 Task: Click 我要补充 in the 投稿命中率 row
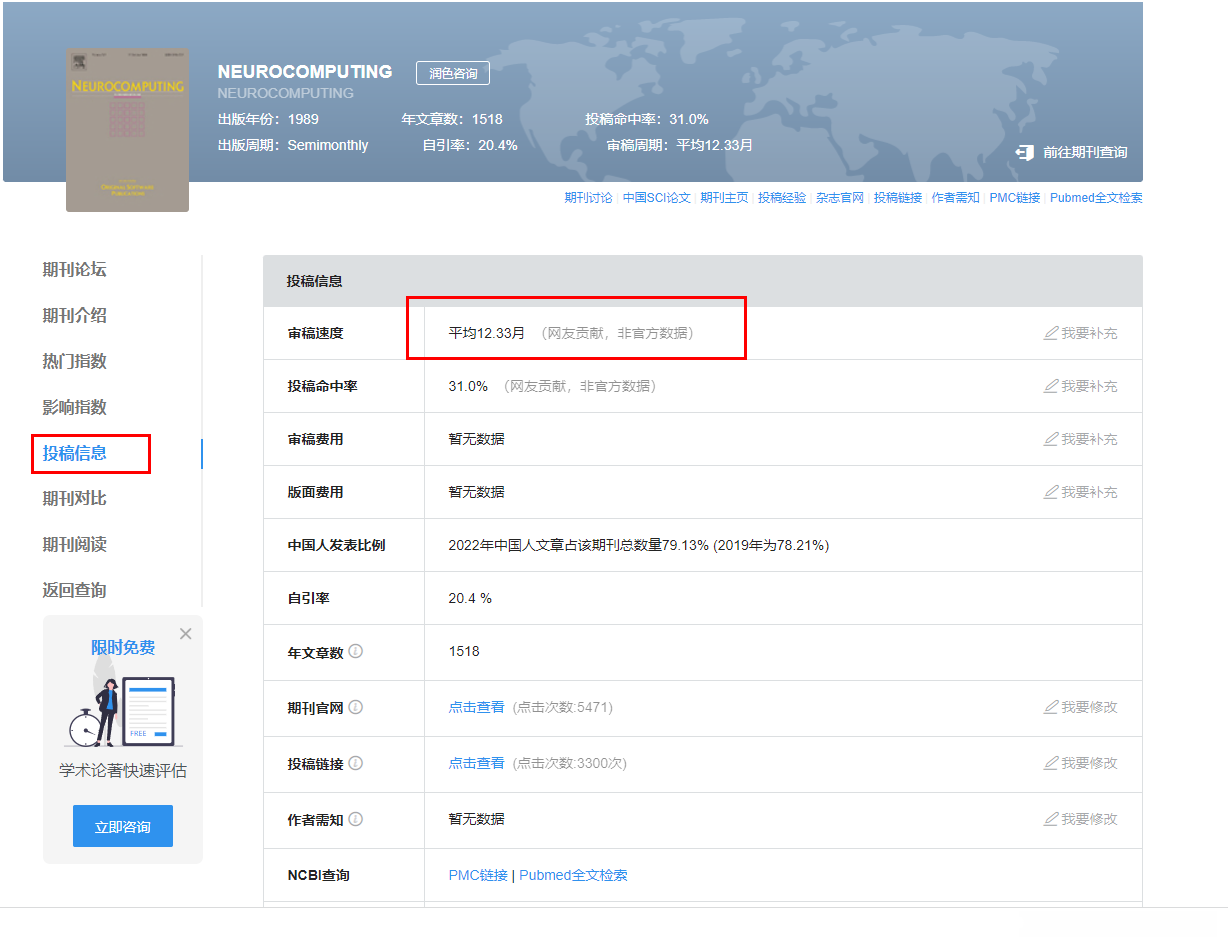[1080, 386]
